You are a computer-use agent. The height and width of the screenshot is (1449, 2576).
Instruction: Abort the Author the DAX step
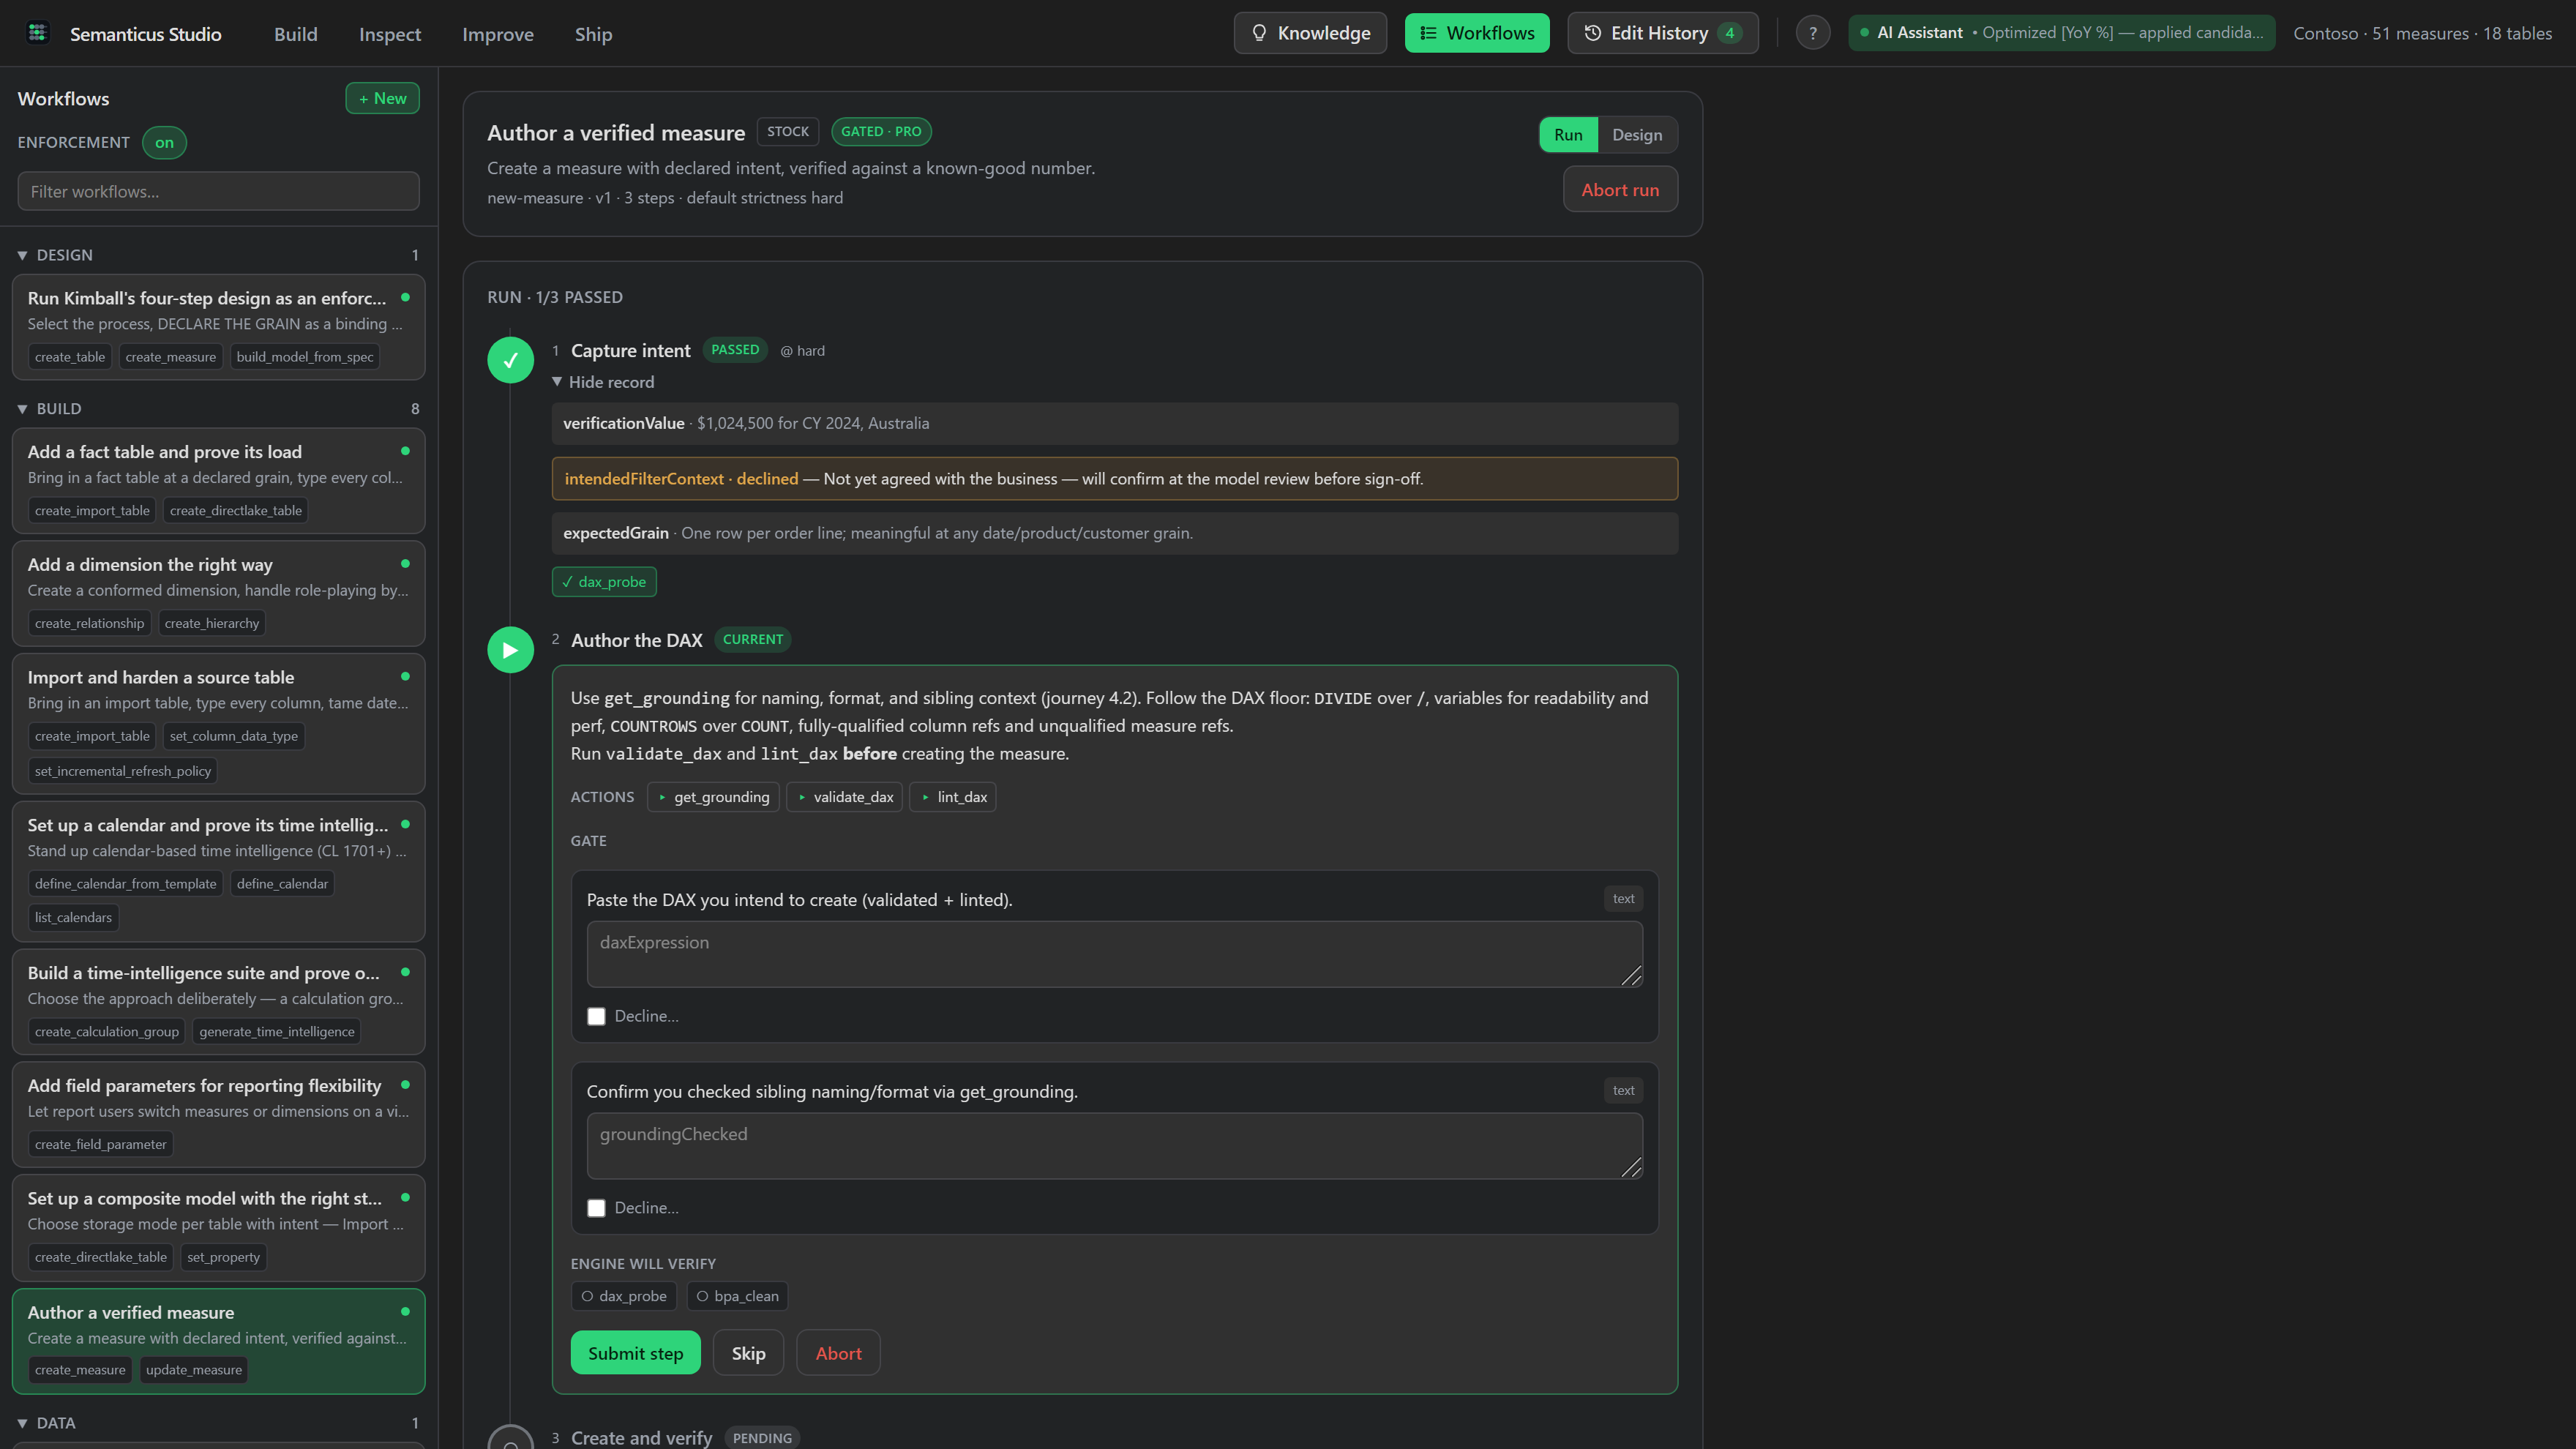[838, 1353]
